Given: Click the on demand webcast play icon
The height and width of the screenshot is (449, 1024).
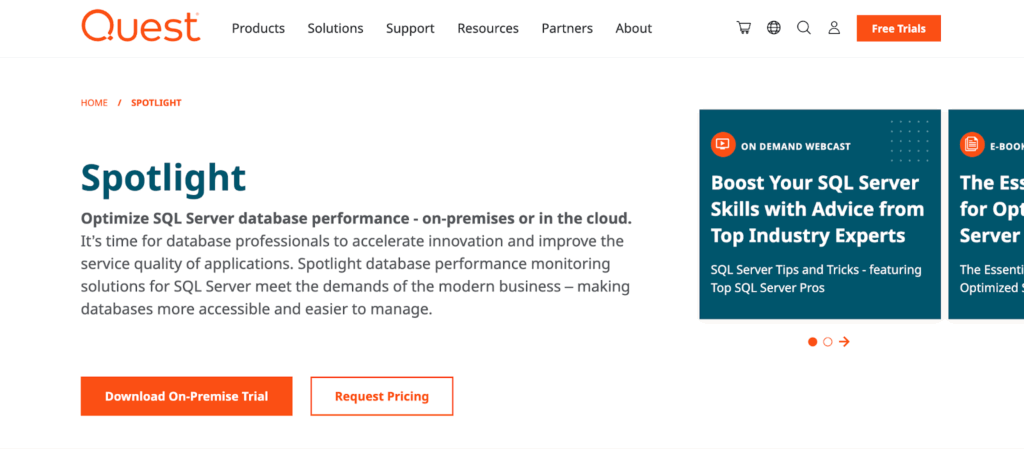Looking at the screenshot, I should coord(722,145).
